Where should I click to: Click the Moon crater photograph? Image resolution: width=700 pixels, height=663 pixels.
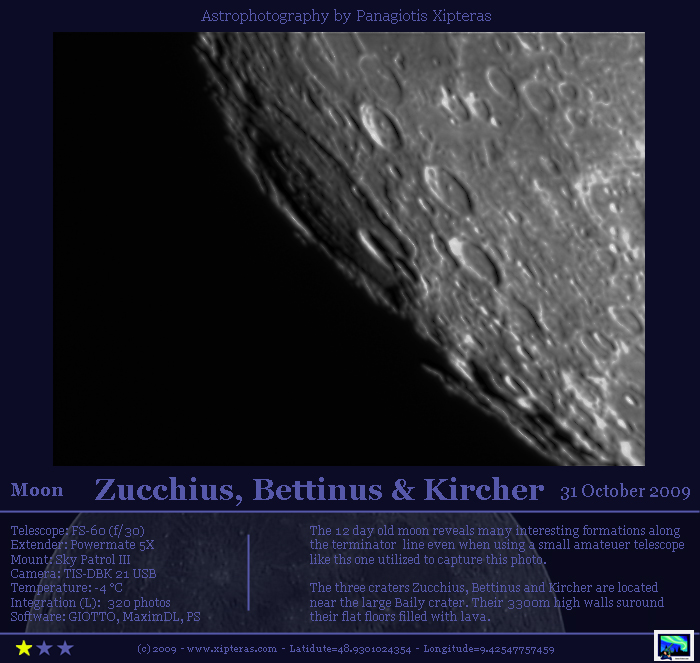[349, 249]
